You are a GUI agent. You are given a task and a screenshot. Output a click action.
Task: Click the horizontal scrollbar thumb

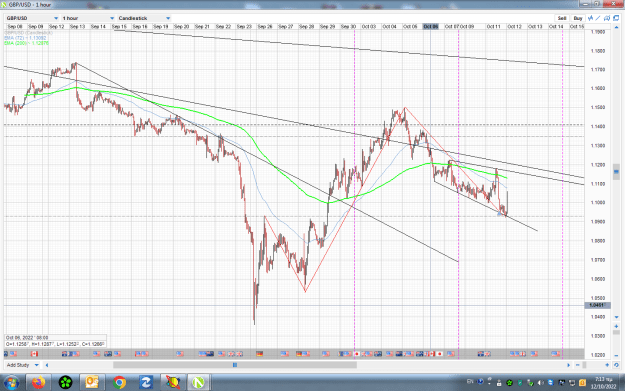point(235,365)
